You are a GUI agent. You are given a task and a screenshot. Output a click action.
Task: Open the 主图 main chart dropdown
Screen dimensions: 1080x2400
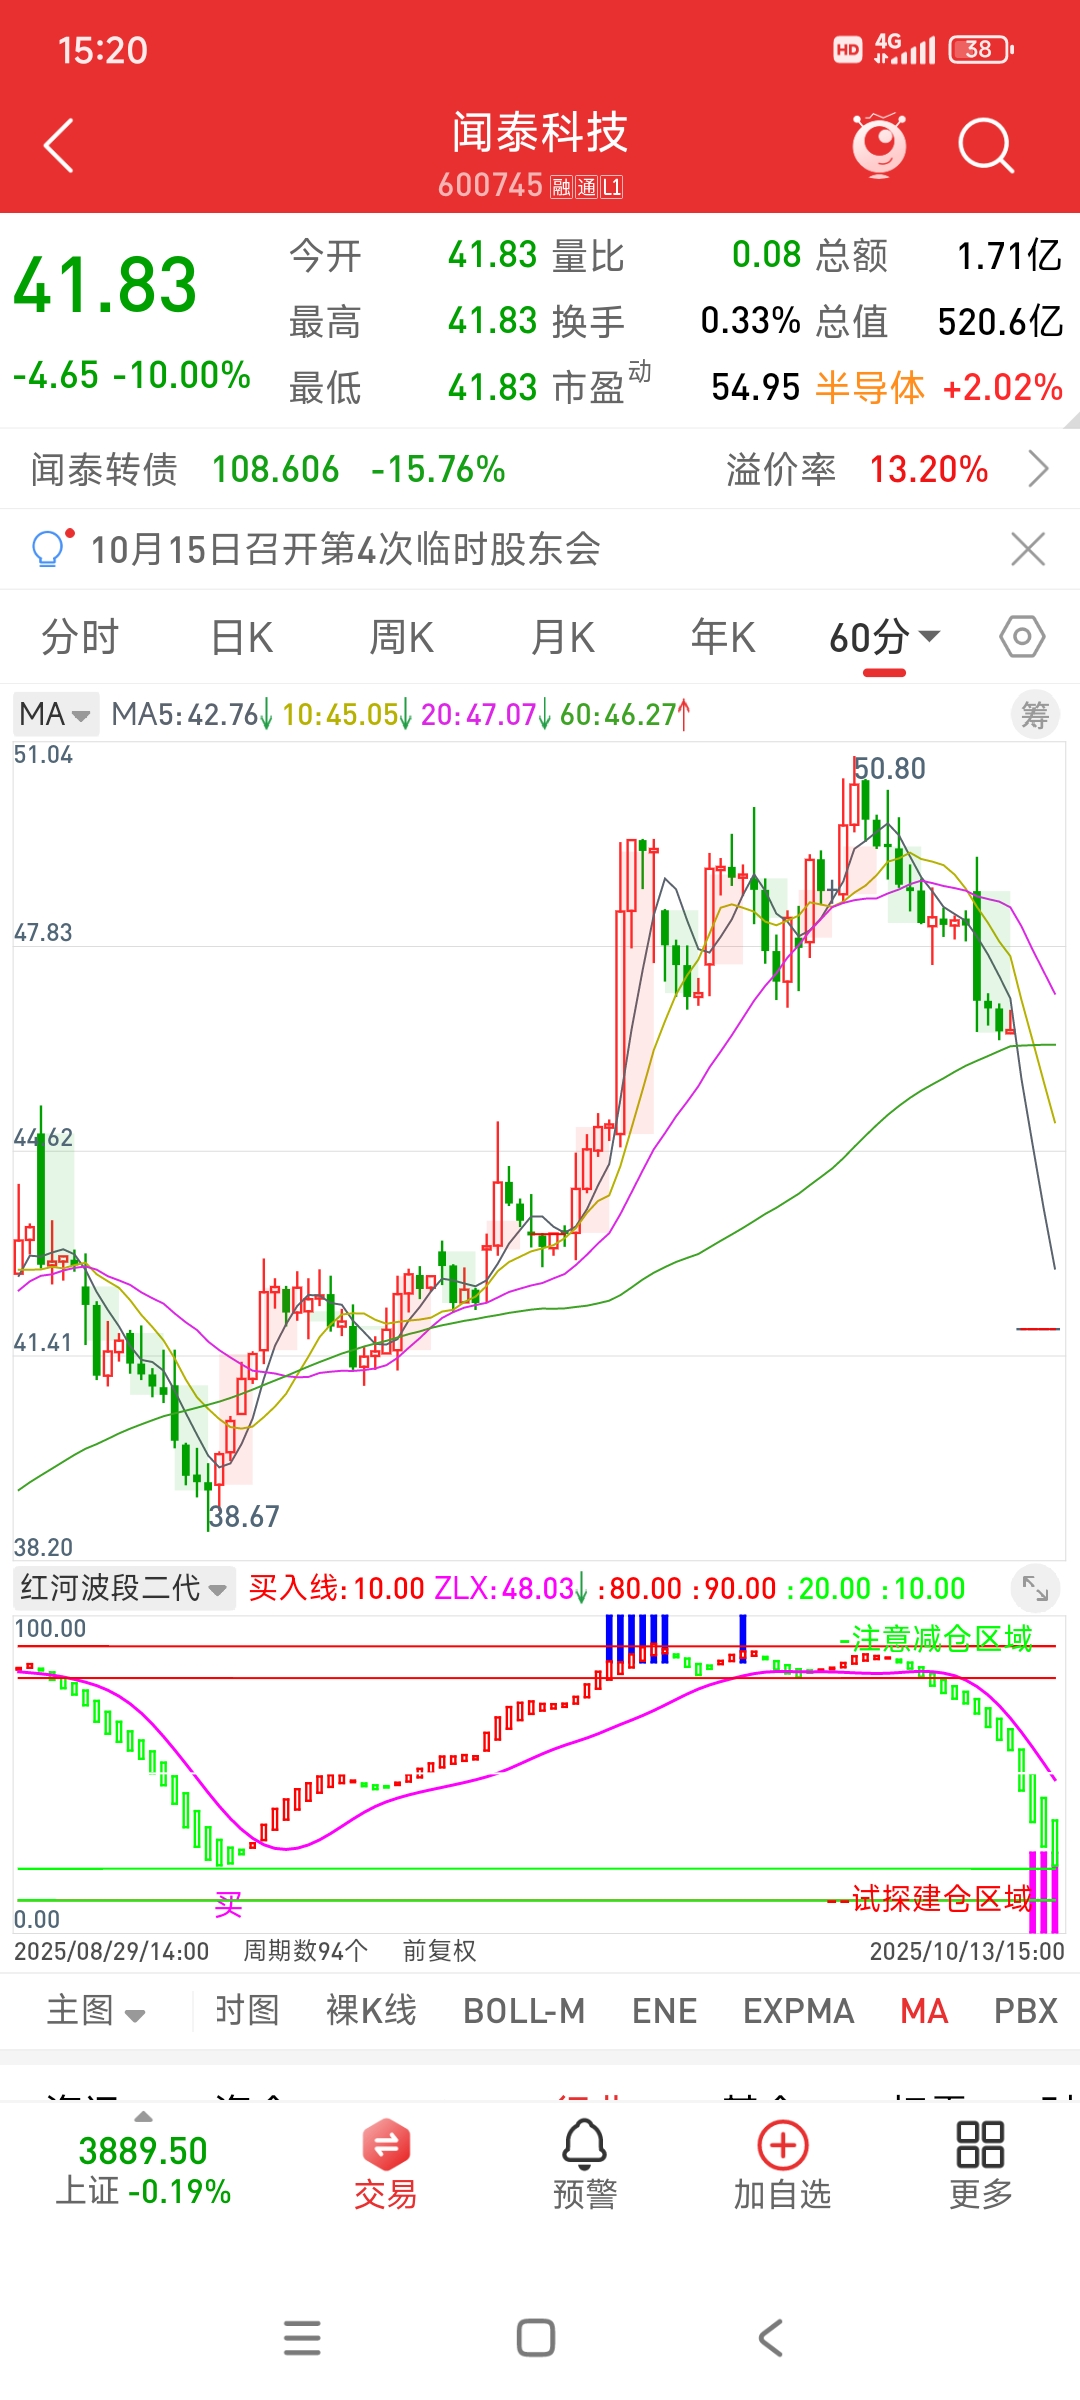[96, 2010]
